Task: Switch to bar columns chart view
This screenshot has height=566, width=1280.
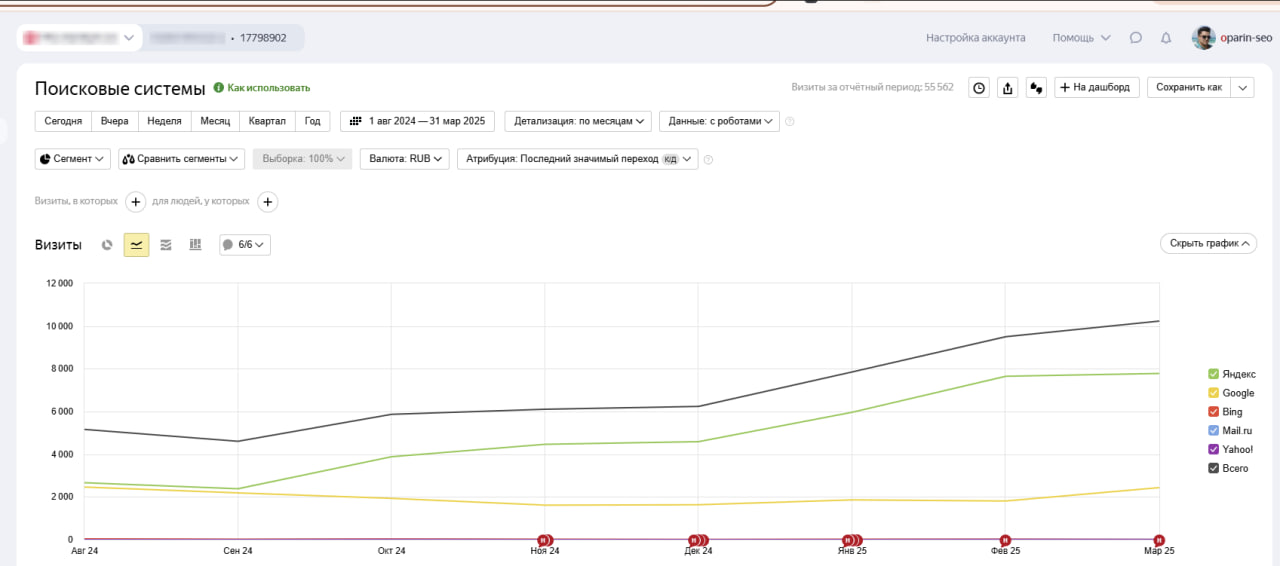Action: (x=196, y=245)
